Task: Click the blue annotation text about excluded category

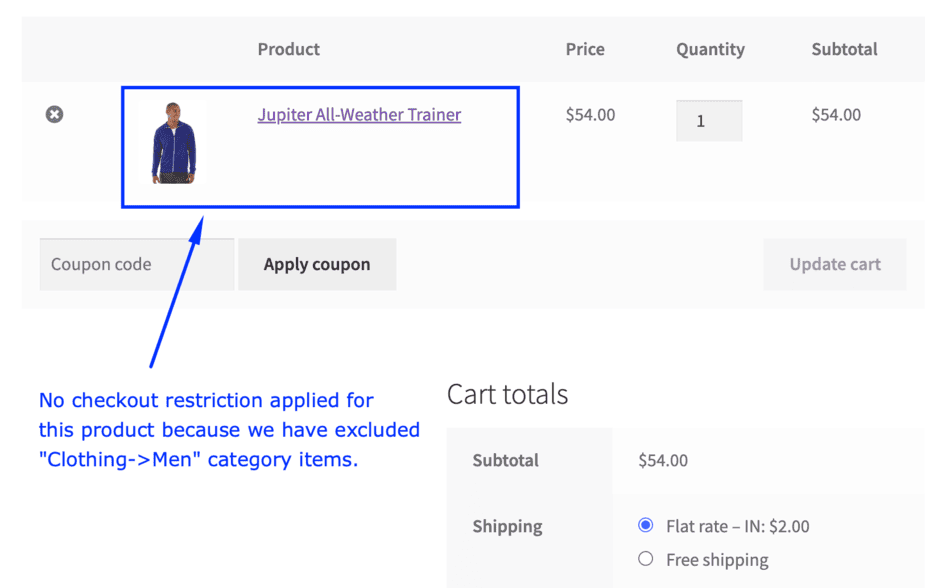Action: tap(229, 430)
